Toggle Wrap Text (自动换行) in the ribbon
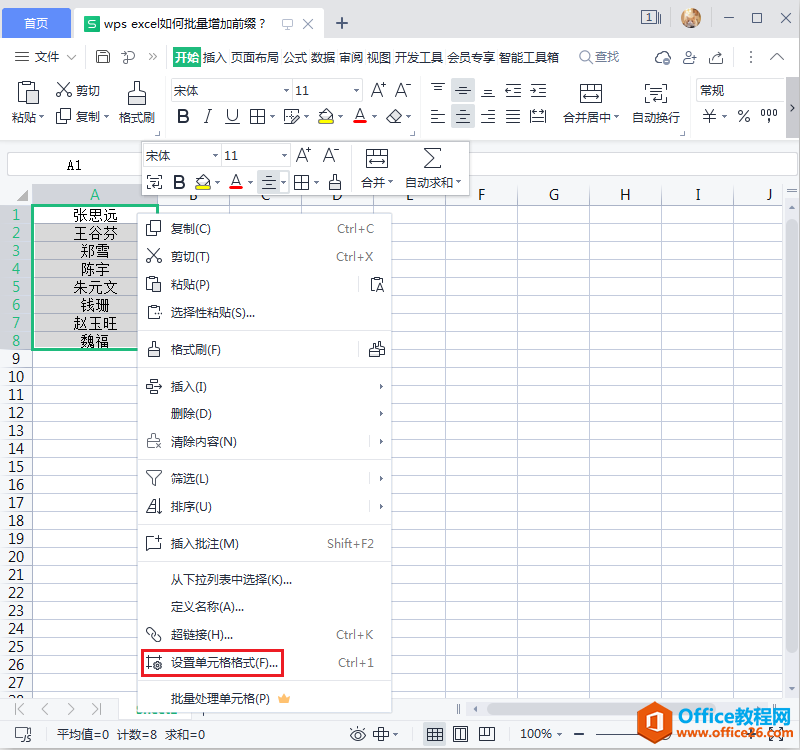 pyautogui.click(x=655, y=102)
